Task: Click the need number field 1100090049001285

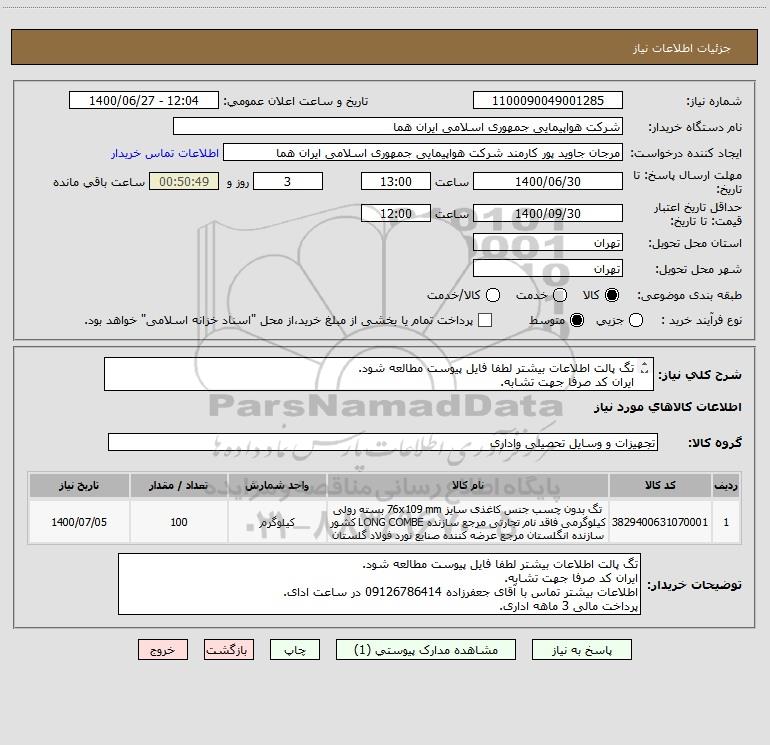Action: [548, 100]
